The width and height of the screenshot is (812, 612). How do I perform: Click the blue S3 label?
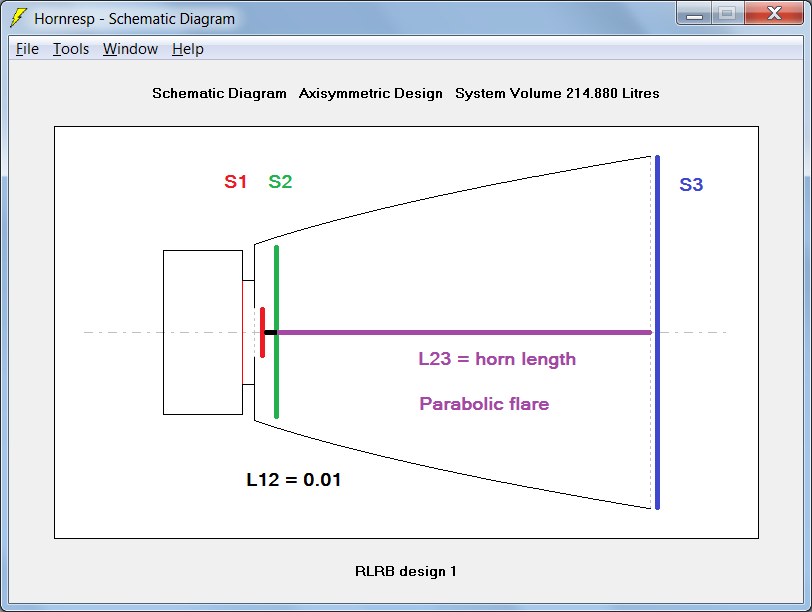coord(691,185)
